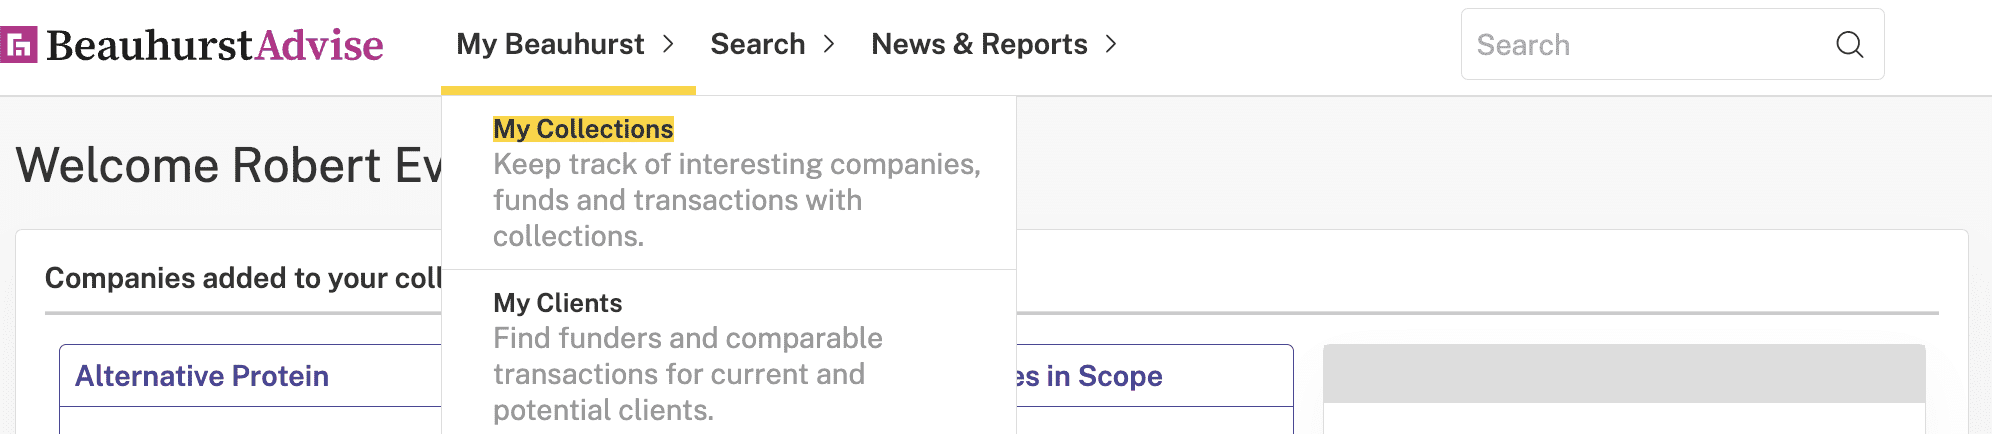Select My Clients from dropdown

(557, 303)
